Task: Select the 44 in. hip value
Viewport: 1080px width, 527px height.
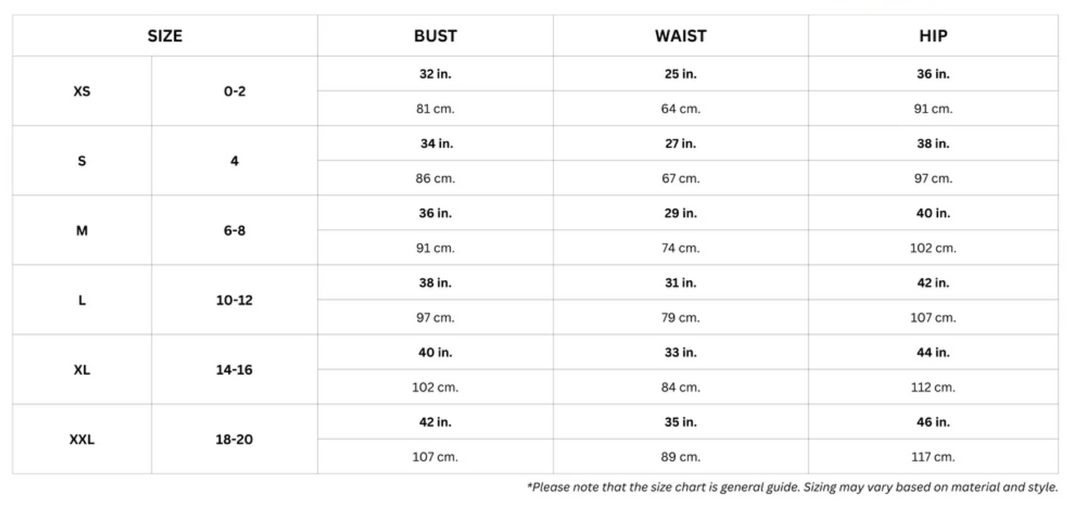Action: pyautogui.click(x=933, y=352)
